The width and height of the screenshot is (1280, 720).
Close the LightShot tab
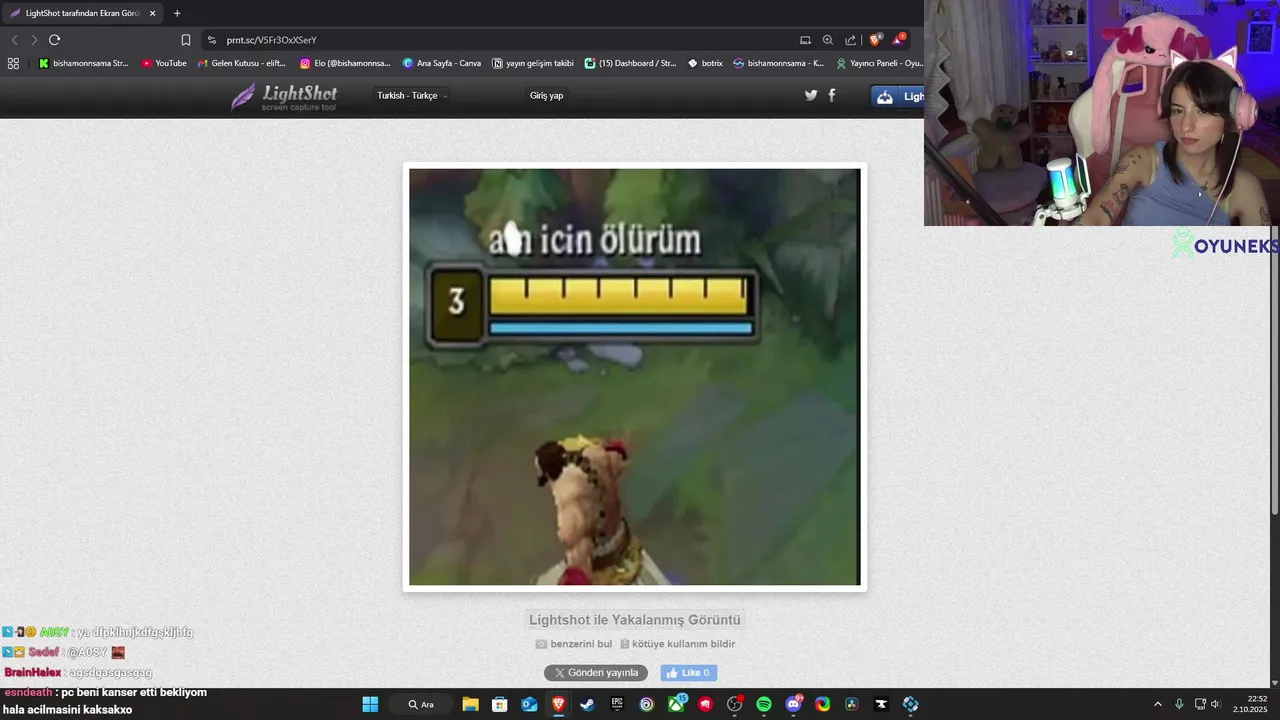point(152,13)
